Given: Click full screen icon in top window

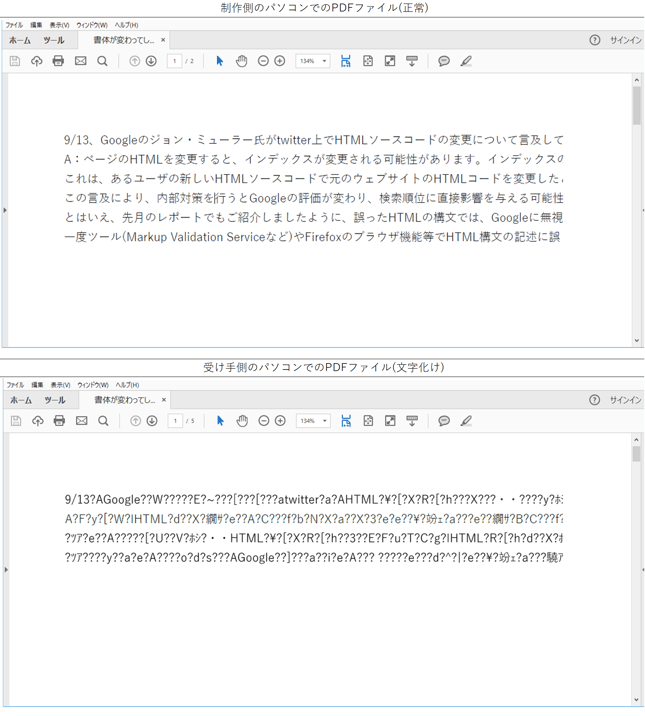Looking at the screenshot, I should tap(390, 61).
